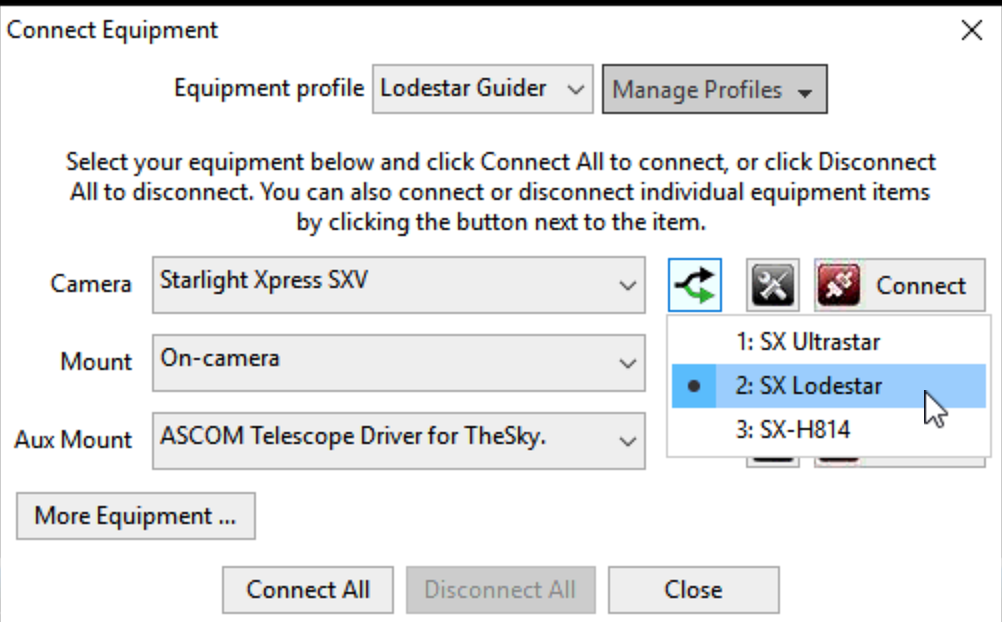This screenshot has width=1002, height=622.
Task: Click the Close button at the bottom
Action: tap(693, 589)
